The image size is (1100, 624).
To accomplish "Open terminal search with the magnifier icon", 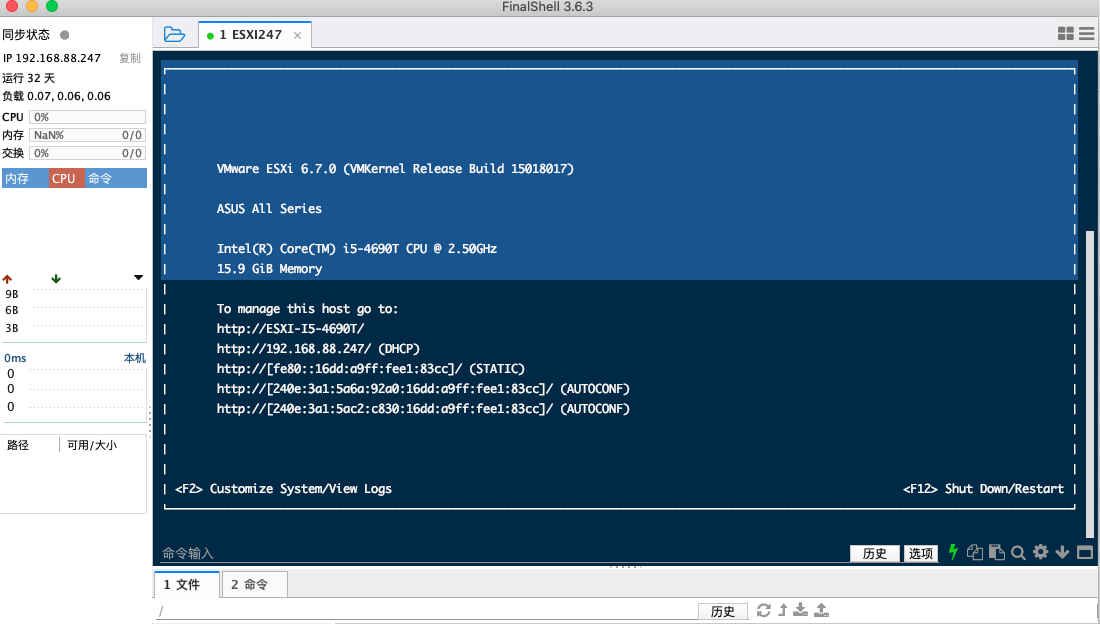I will click(x=1019, y=553).
